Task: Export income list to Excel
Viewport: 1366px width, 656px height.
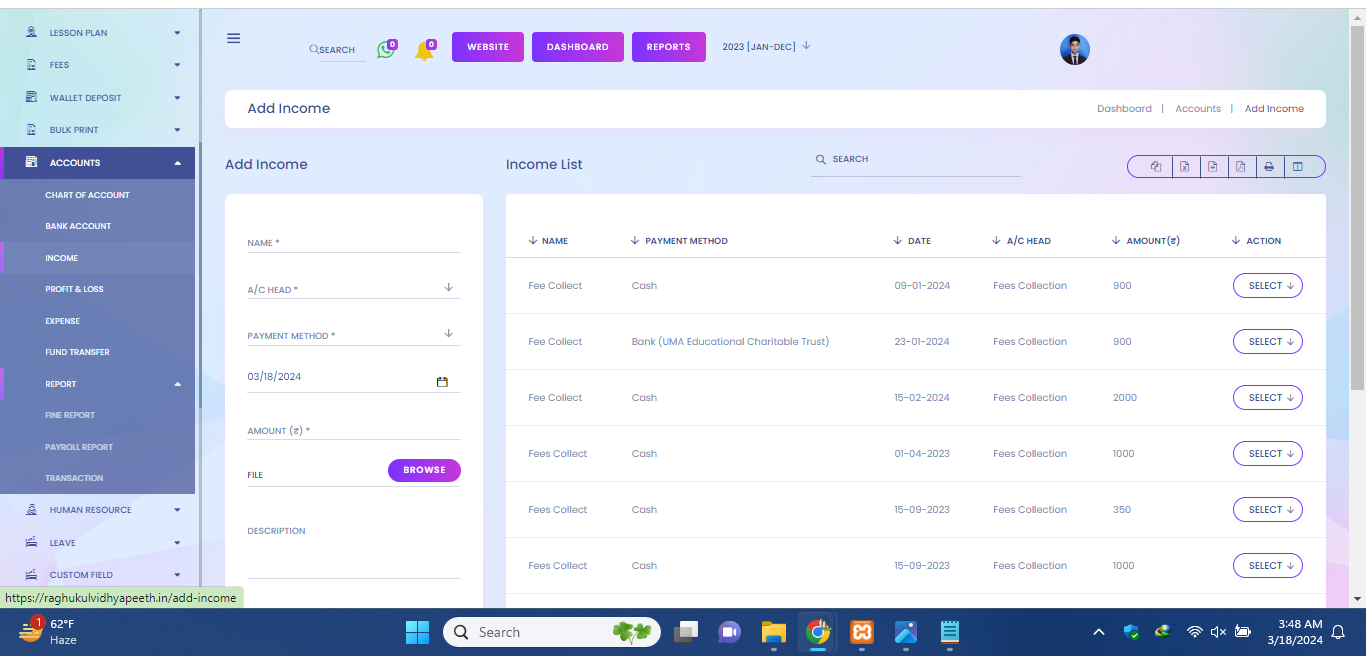Action: coord(1184,167)
